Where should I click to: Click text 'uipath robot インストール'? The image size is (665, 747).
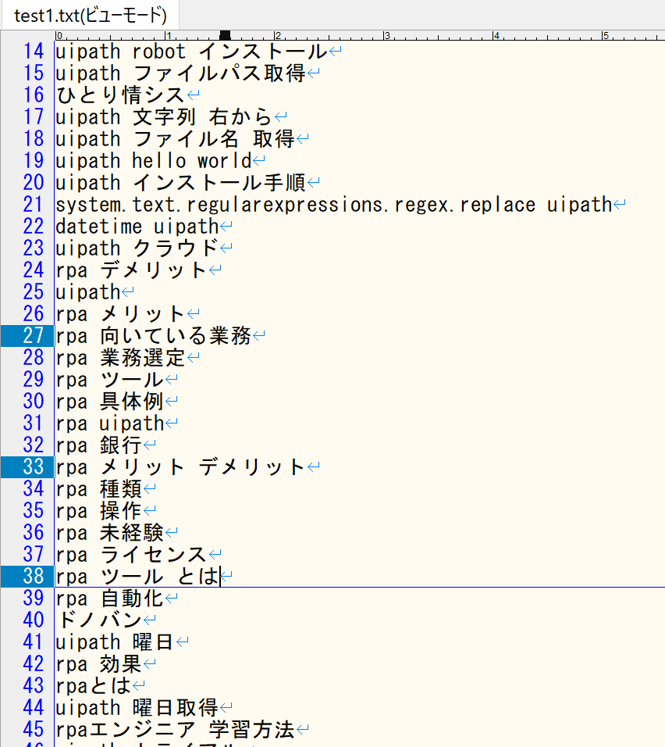(191, 51)
